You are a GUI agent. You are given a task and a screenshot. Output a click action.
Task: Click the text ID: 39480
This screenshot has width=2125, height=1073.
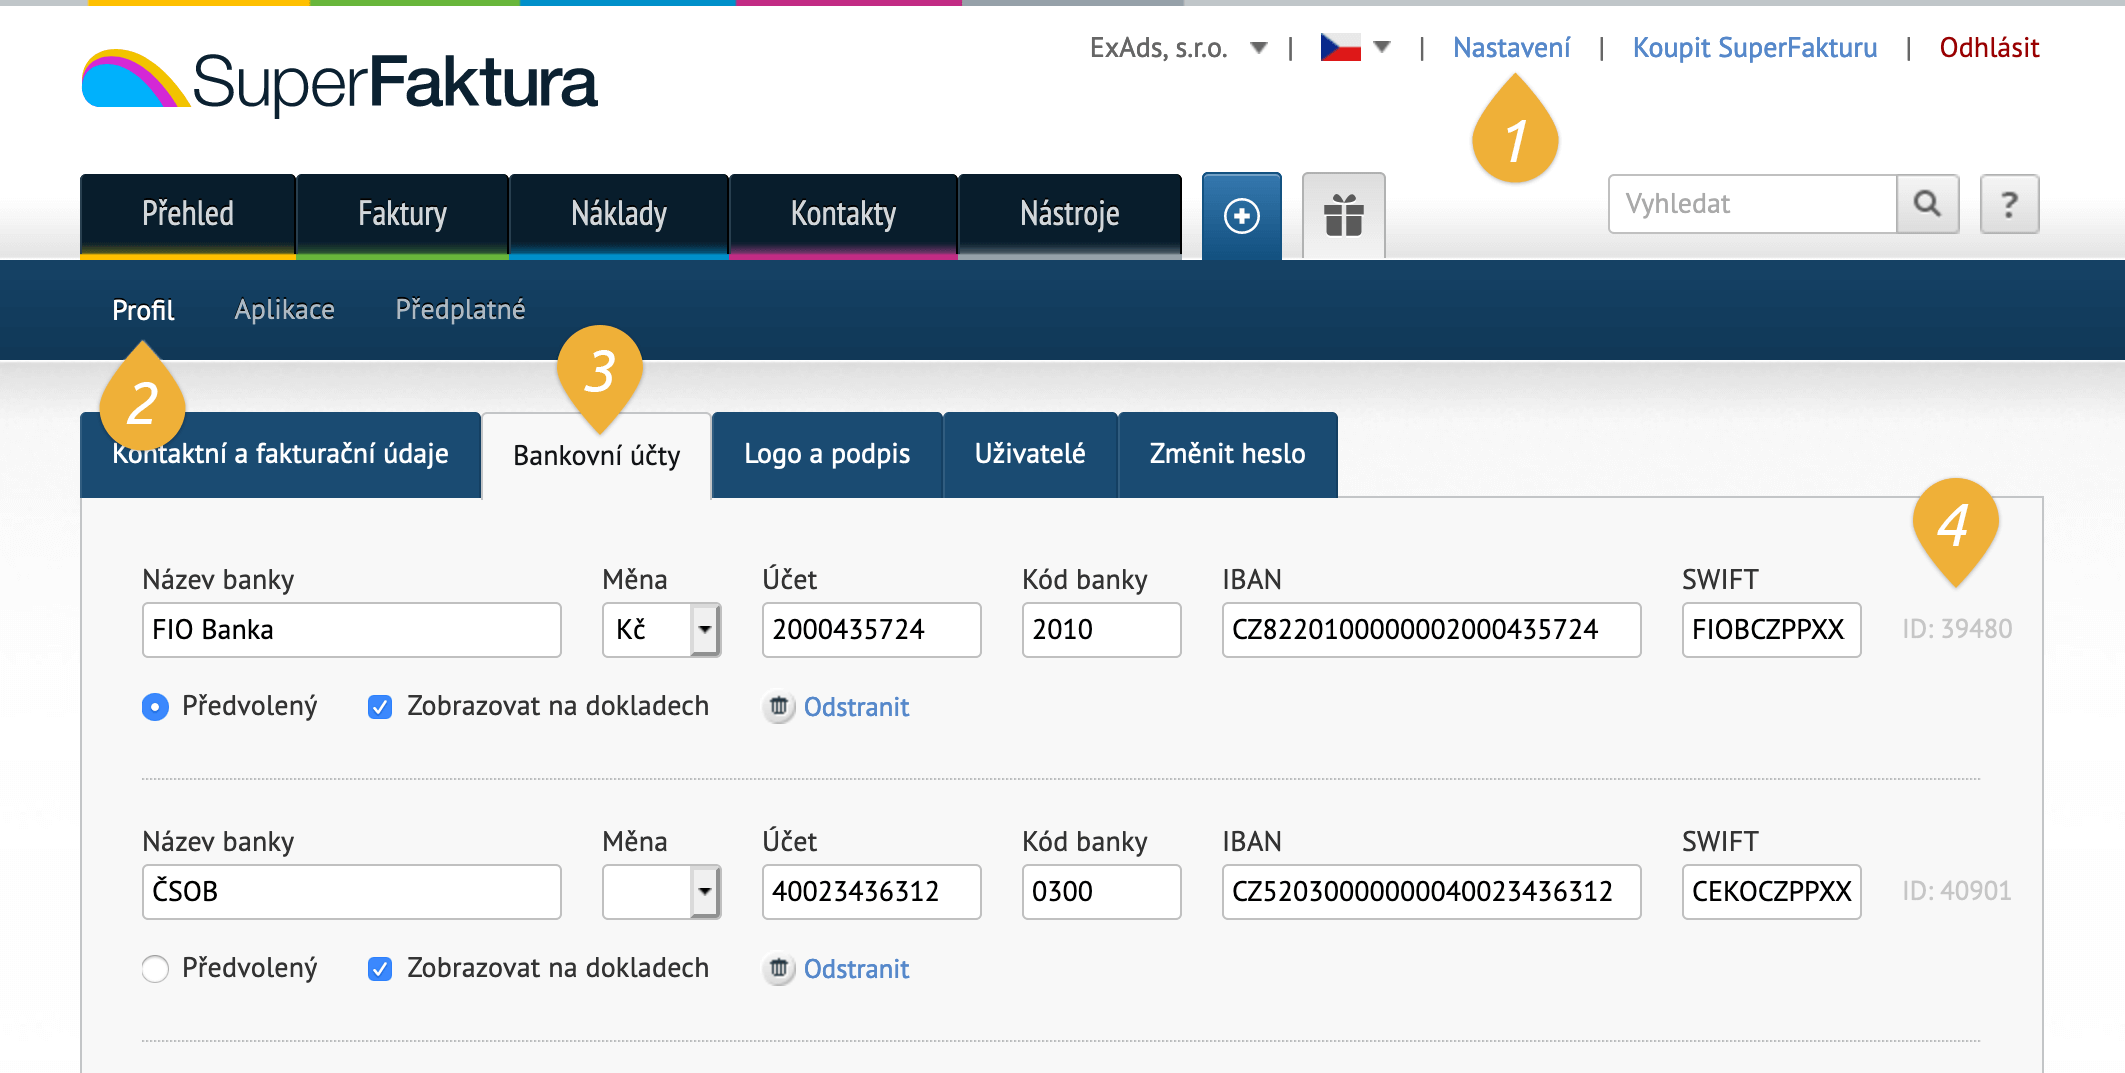pyautogui.click(x=1956, y=629)
